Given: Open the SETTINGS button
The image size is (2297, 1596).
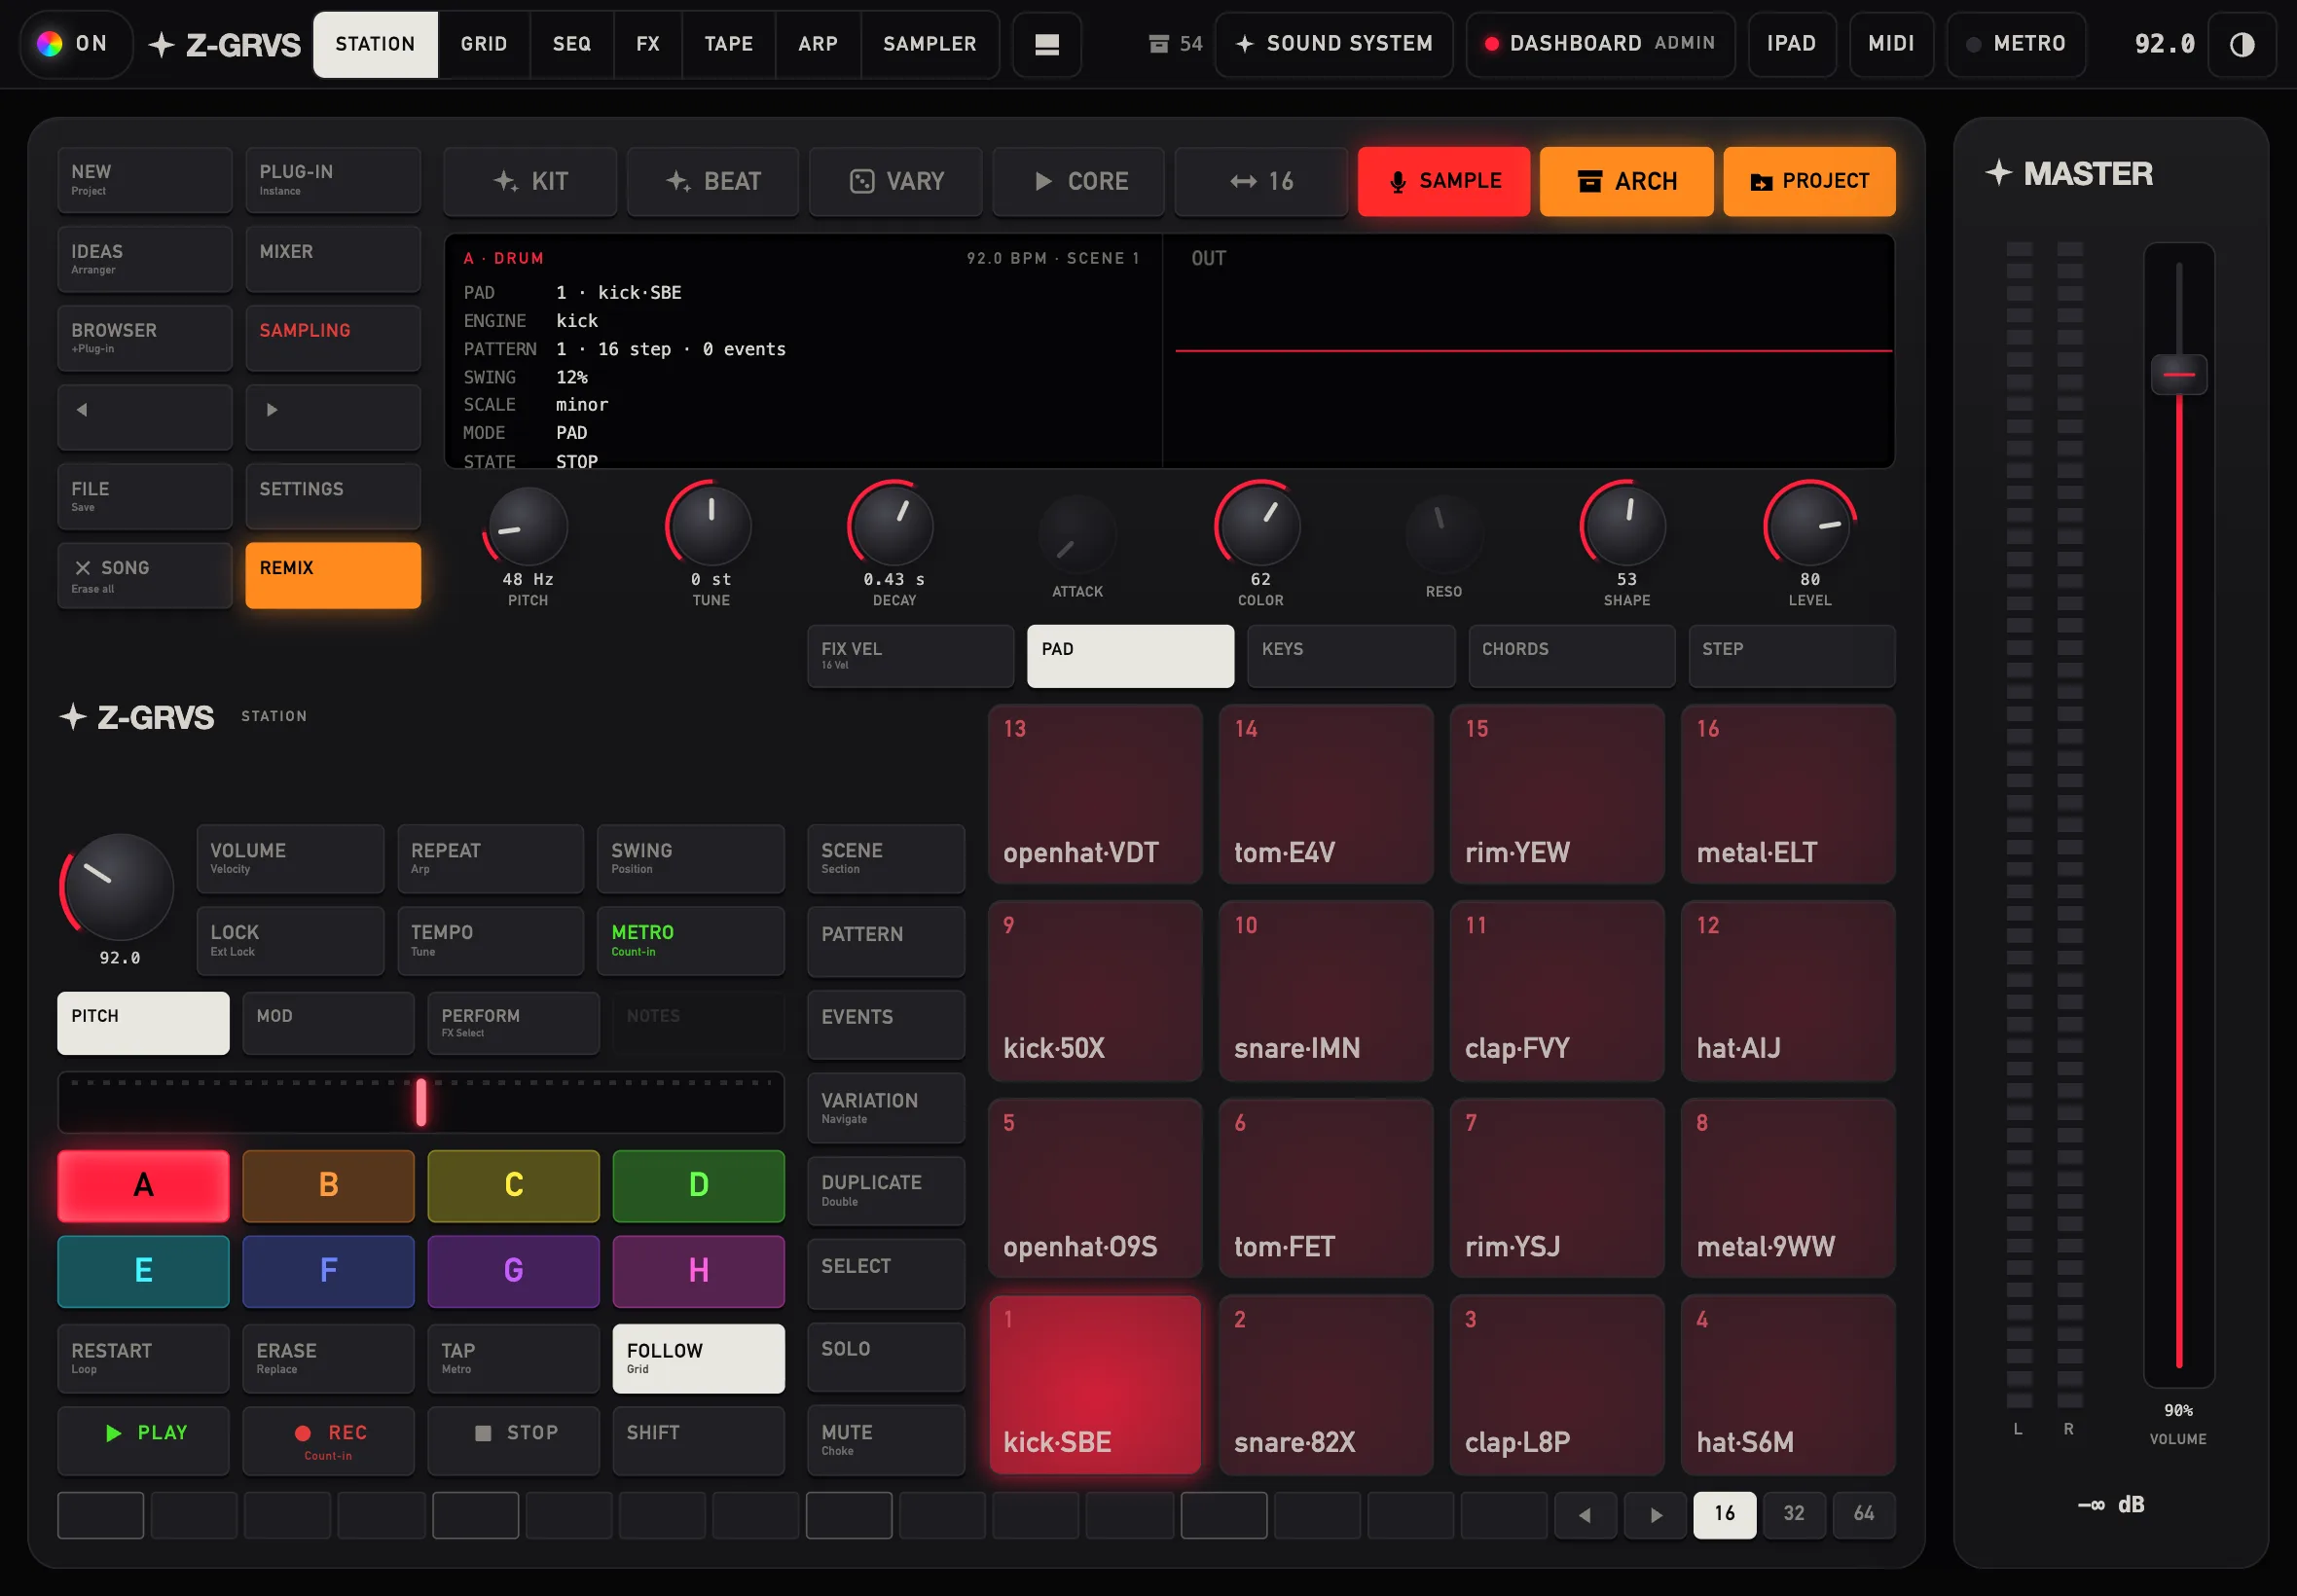Looking at the screenshot, I should tap(333, 496).
